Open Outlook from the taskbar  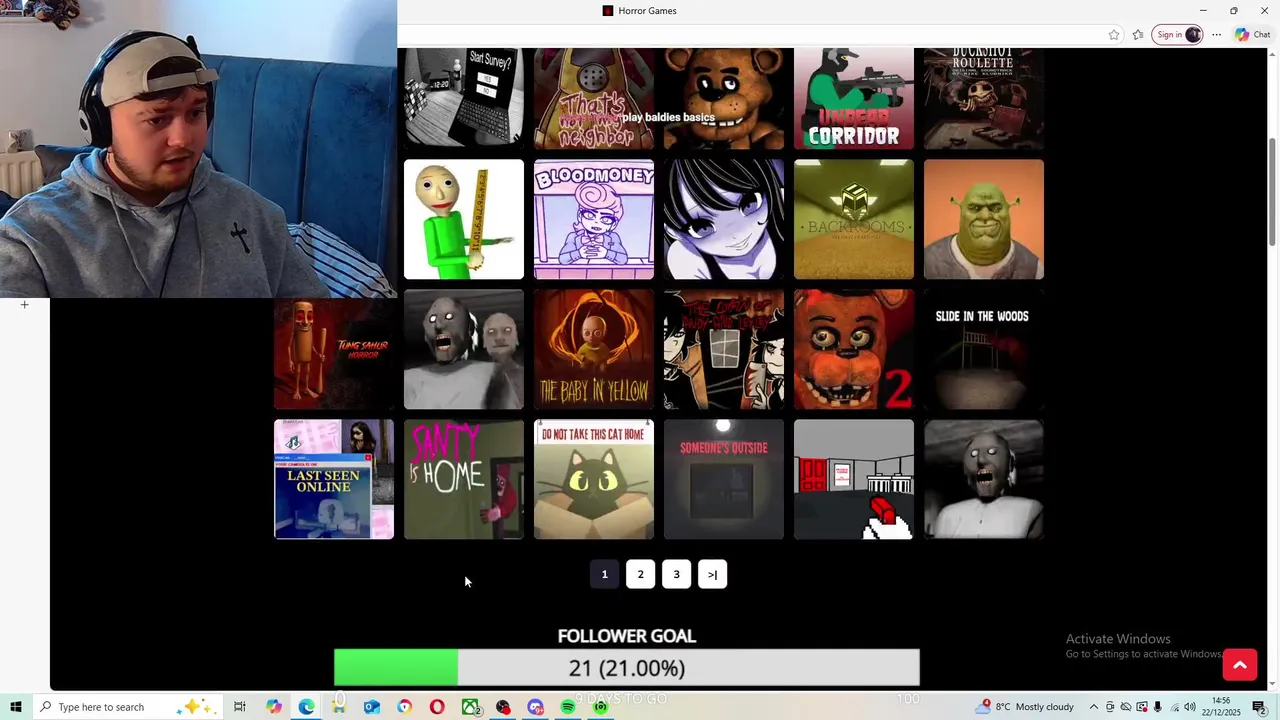pos(372,707)
